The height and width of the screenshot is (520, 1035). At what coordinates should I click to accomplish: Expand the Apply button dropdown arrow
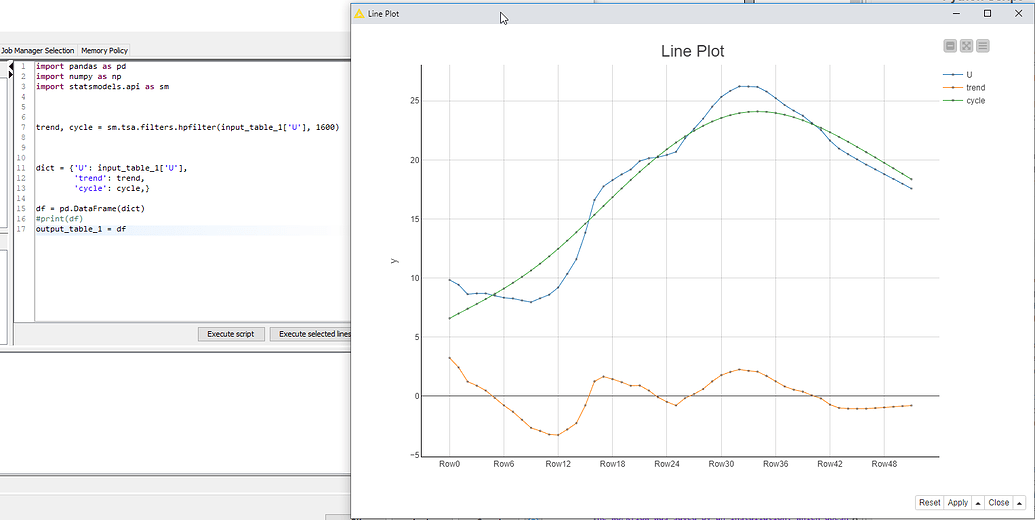pyautogui.click(x=978, y=503)
